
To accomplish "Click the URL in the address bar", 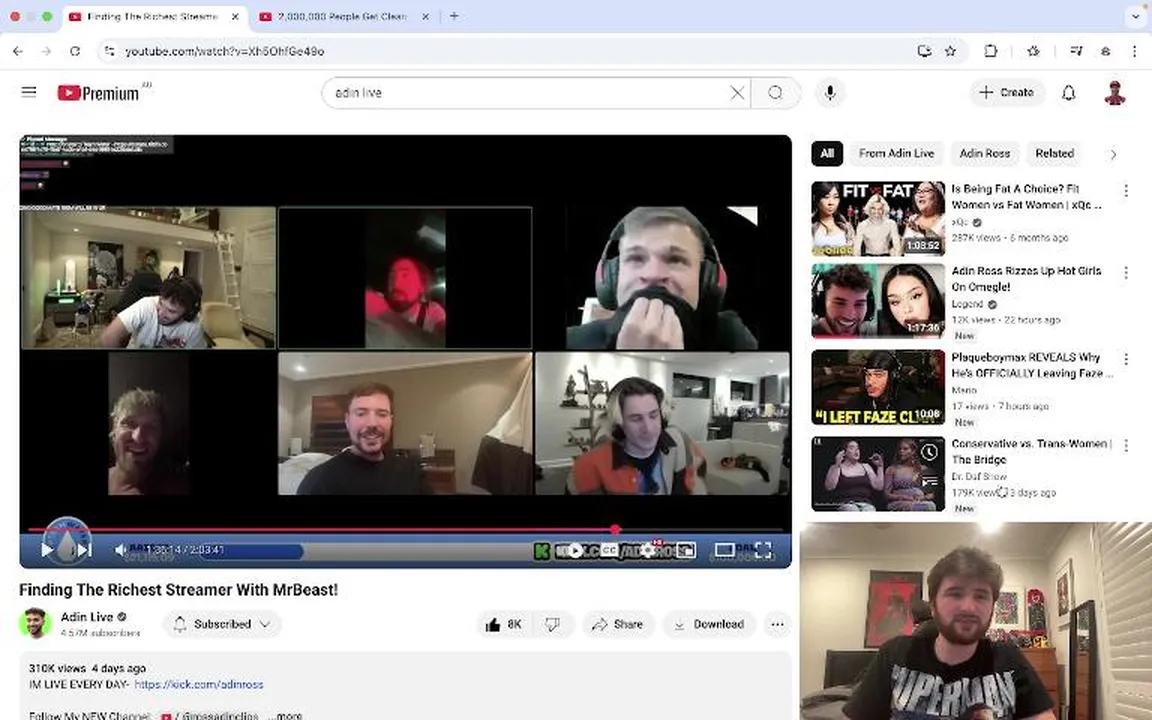I will (x=225, y=51).
